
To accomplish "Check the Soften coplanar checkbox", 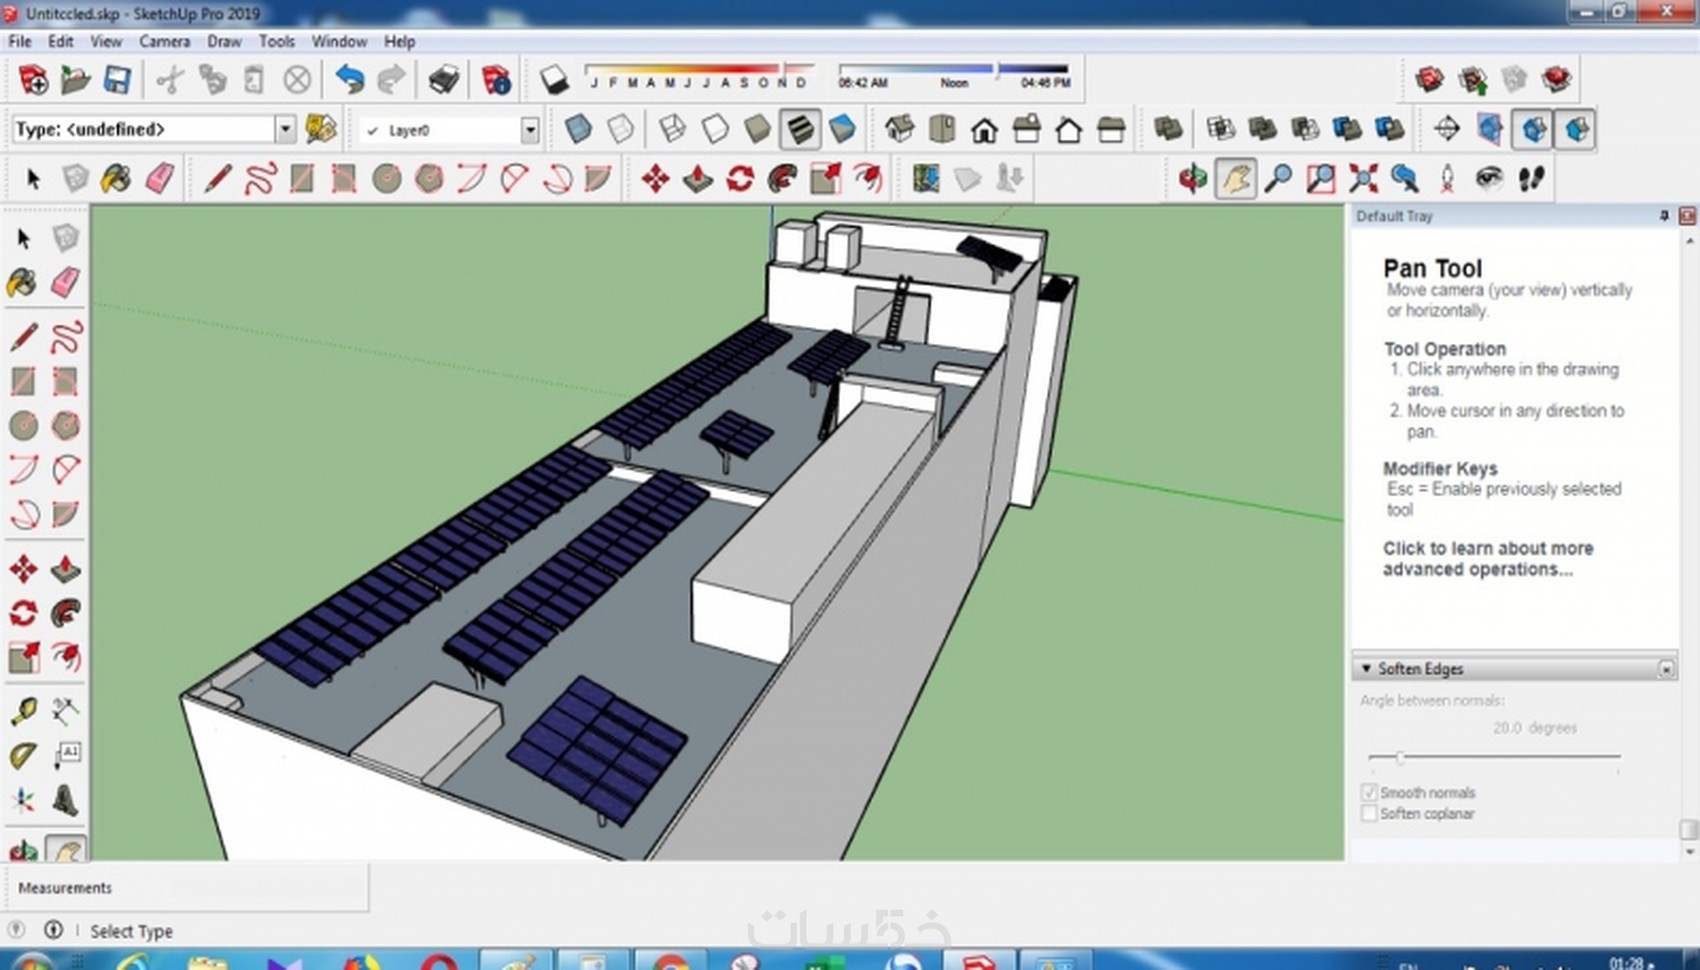I will coord(1370,814).
